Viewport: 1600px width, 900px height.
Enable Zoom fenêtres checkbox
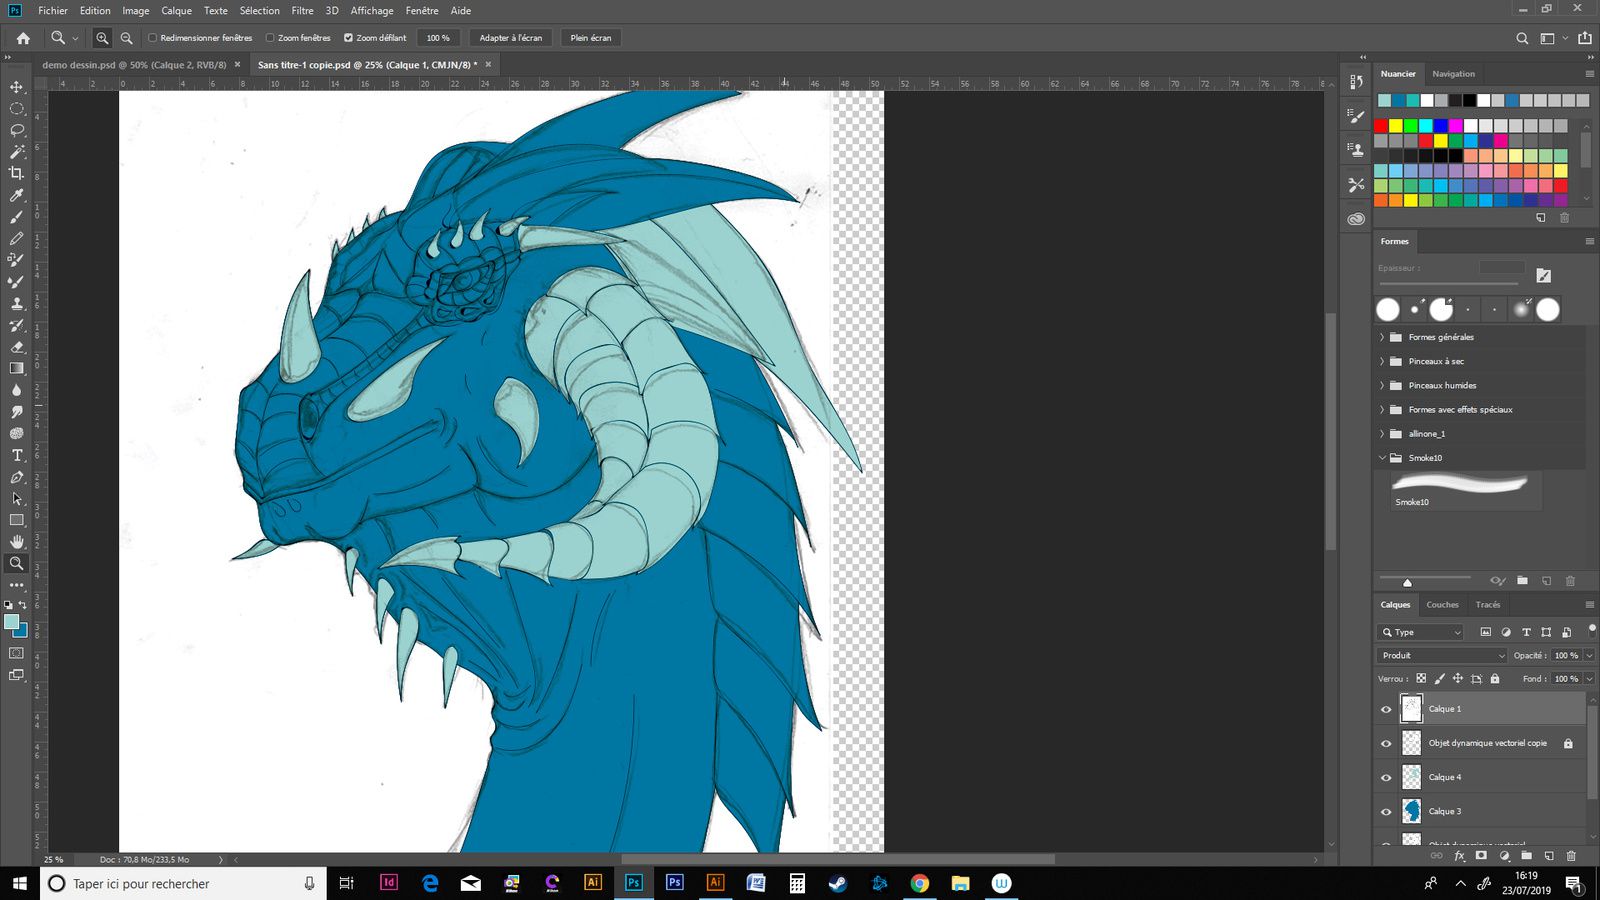(270, 38)
